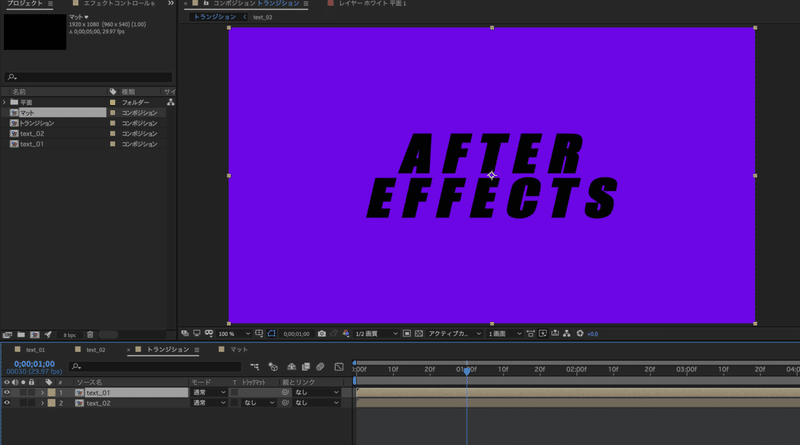800x445 pixels.
Task: Click label color swatch of text_01 layer
Action: click(x=52, y=392)
